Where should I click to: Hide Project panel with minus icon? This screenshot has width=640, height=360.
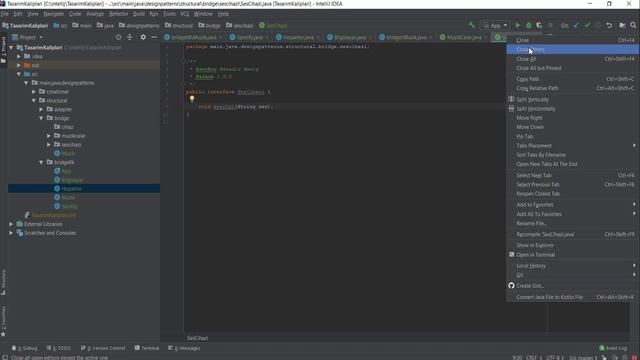pyautogui.click(x=154, y=37)
